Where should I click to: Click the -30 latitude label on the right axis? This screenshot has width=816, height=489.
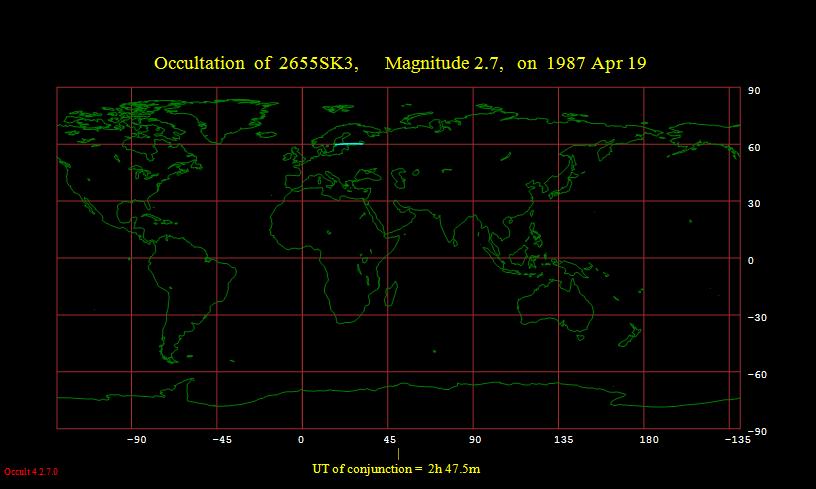point(757,317)
